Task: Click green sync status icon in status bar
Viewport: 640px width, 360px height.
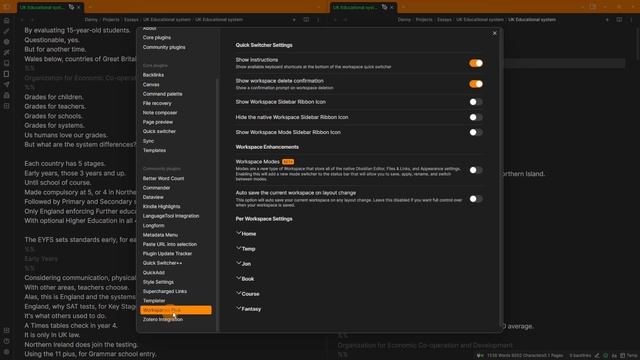Action: click(x=606, y=356)
